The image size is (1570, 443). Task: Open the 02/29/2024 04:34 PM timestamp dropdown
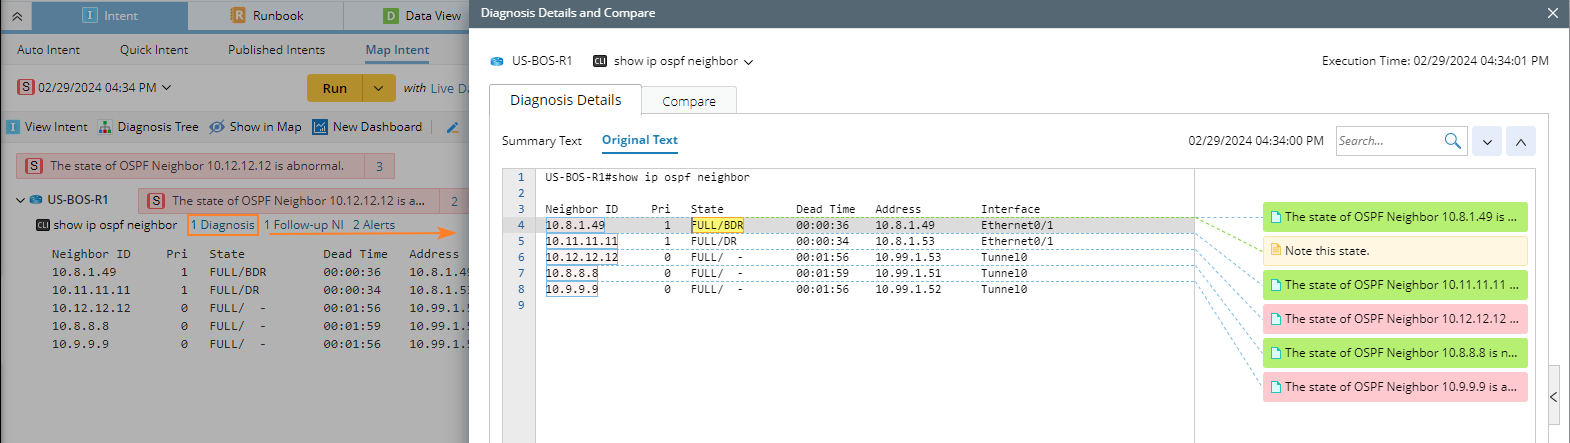point(166,87)
